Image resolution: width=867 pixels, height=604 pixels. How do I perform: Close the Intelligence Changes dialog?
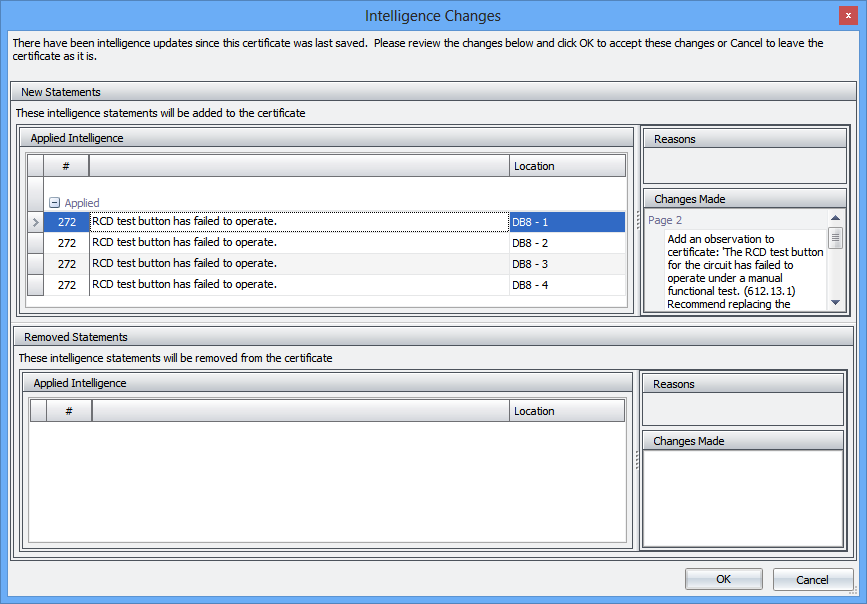848,15
